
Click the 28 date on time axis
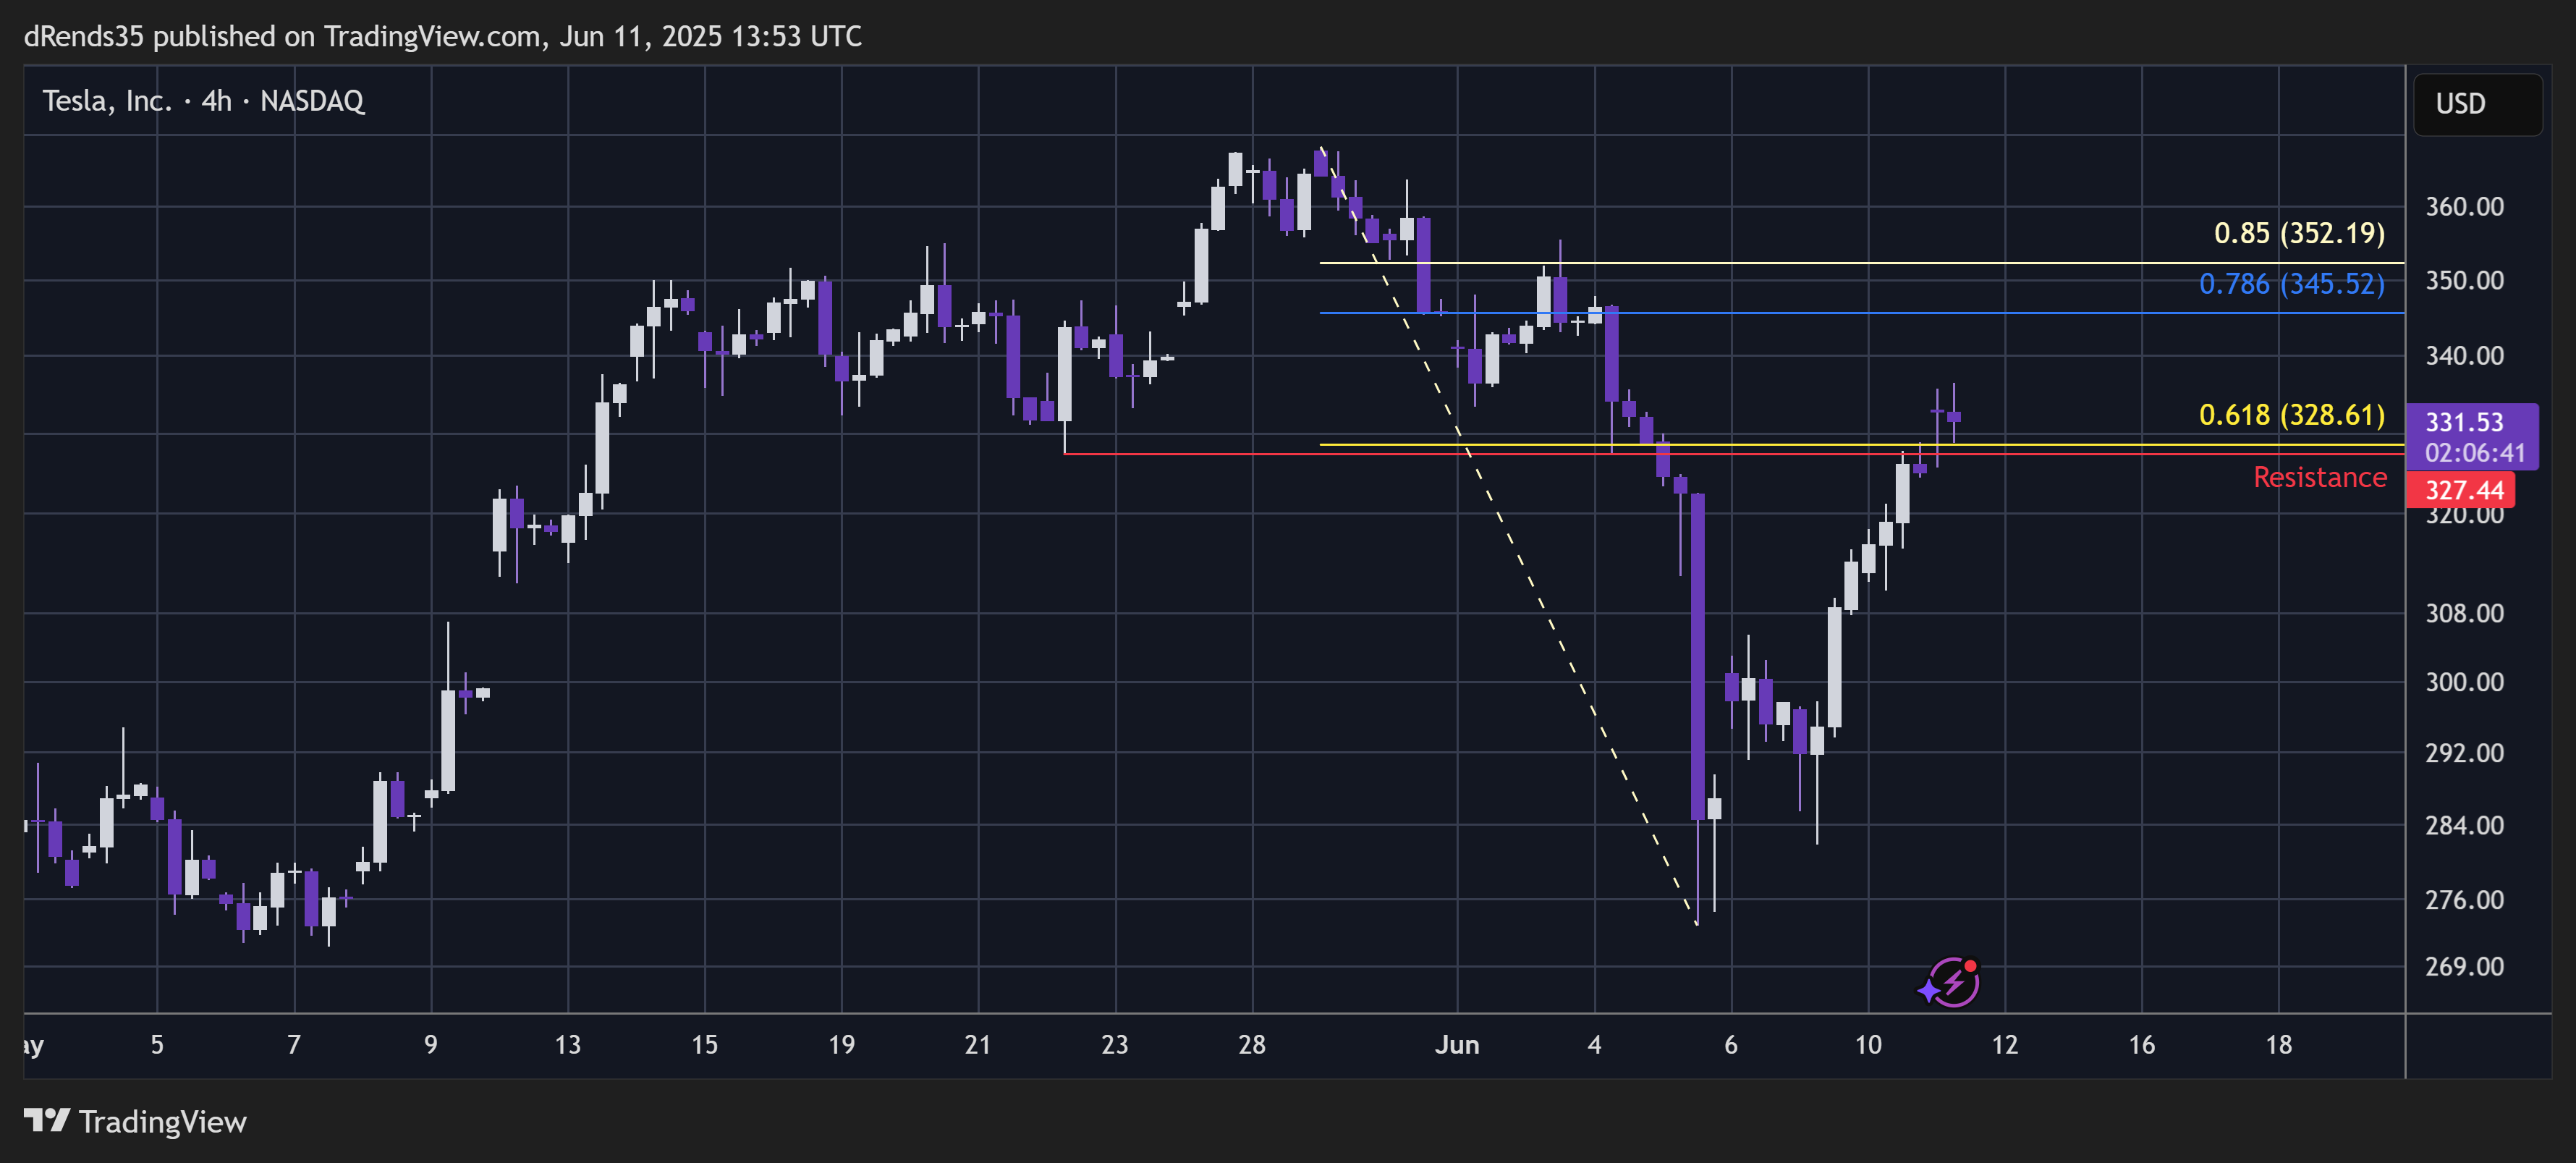(x=1252, y=1045)
